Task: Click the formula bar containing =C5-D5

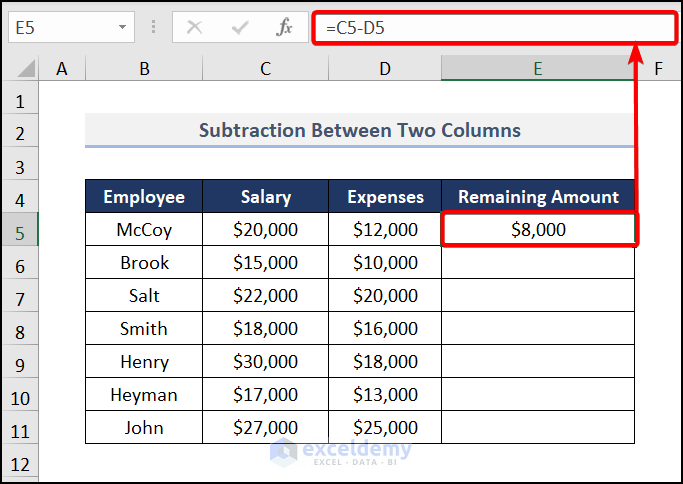Action: tap(495, 27)
